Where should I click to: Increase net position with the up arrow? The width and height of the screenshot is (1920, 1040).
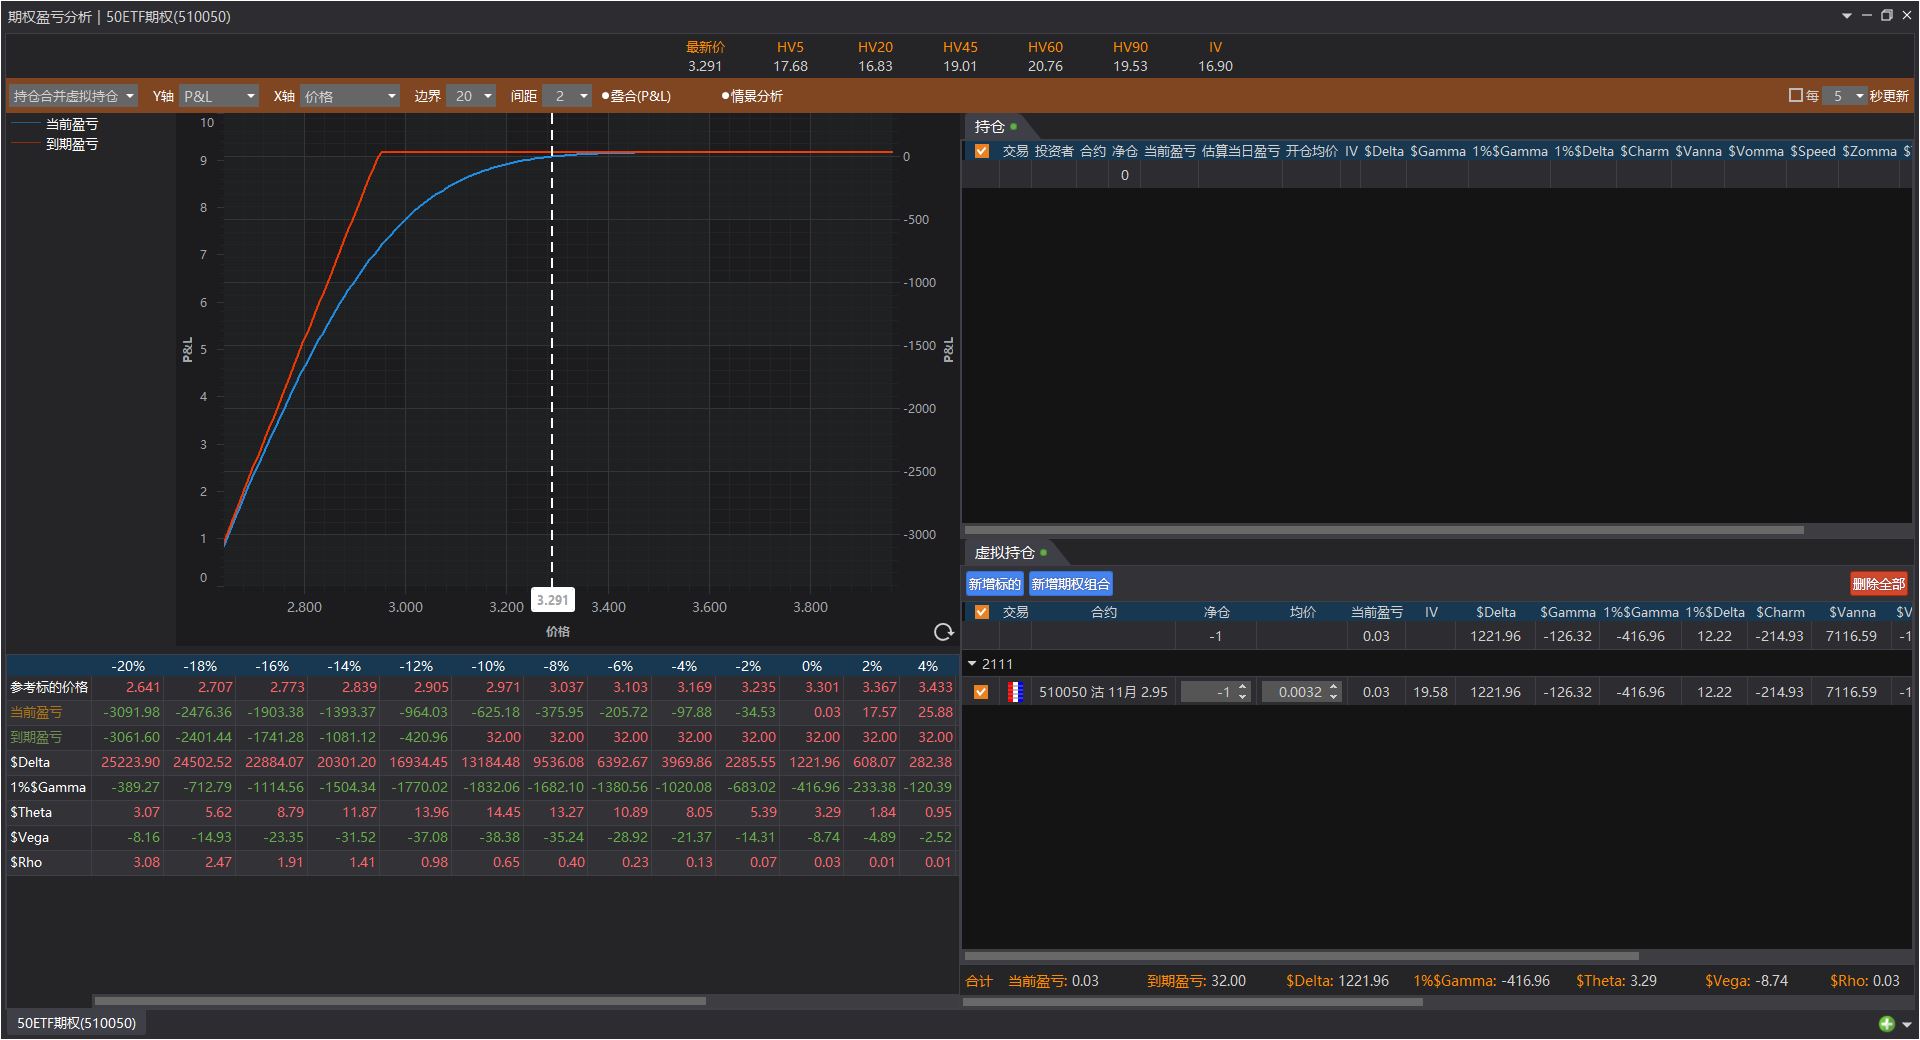pos(1243,687)
